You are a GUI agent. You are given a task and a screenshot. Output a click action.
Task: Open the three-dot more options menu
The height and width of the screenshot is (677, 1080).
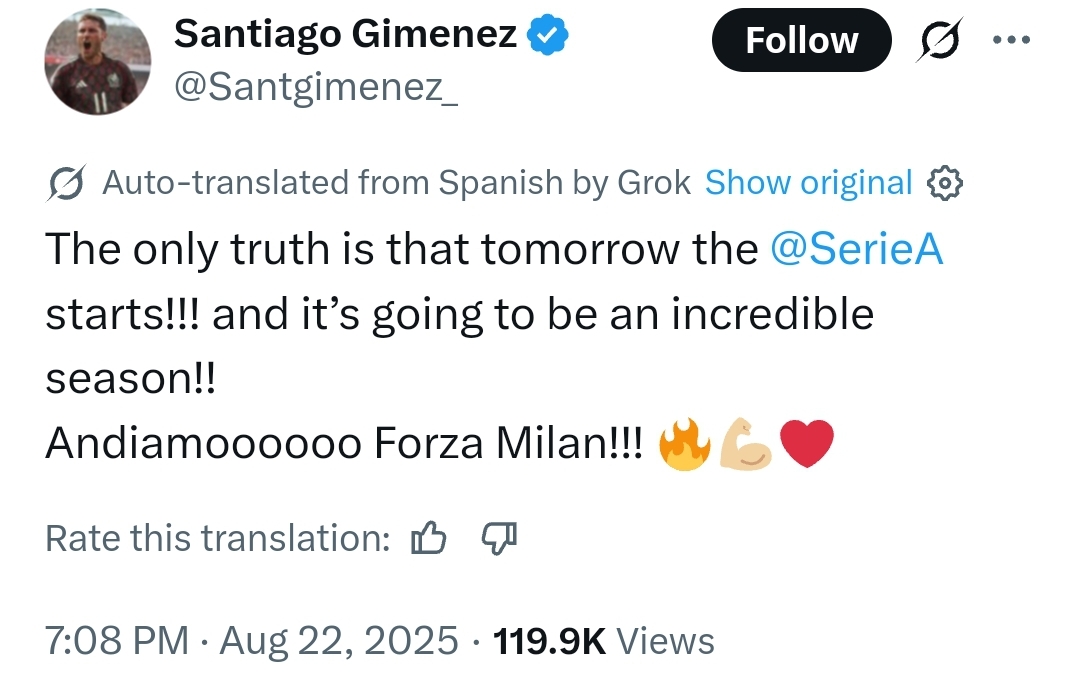coord(1010,42)
